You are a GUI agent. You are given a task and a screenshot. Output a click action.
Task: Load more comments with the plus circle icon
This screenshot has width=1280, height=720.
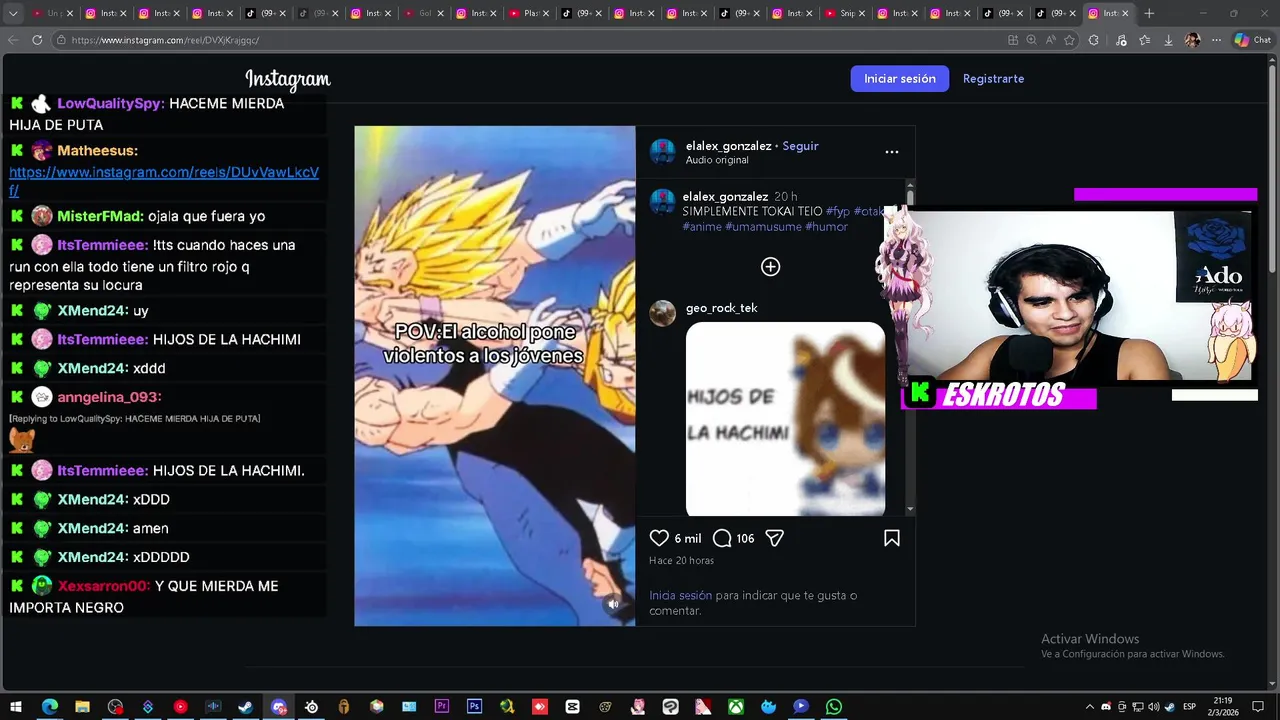[x=770, y=266]
